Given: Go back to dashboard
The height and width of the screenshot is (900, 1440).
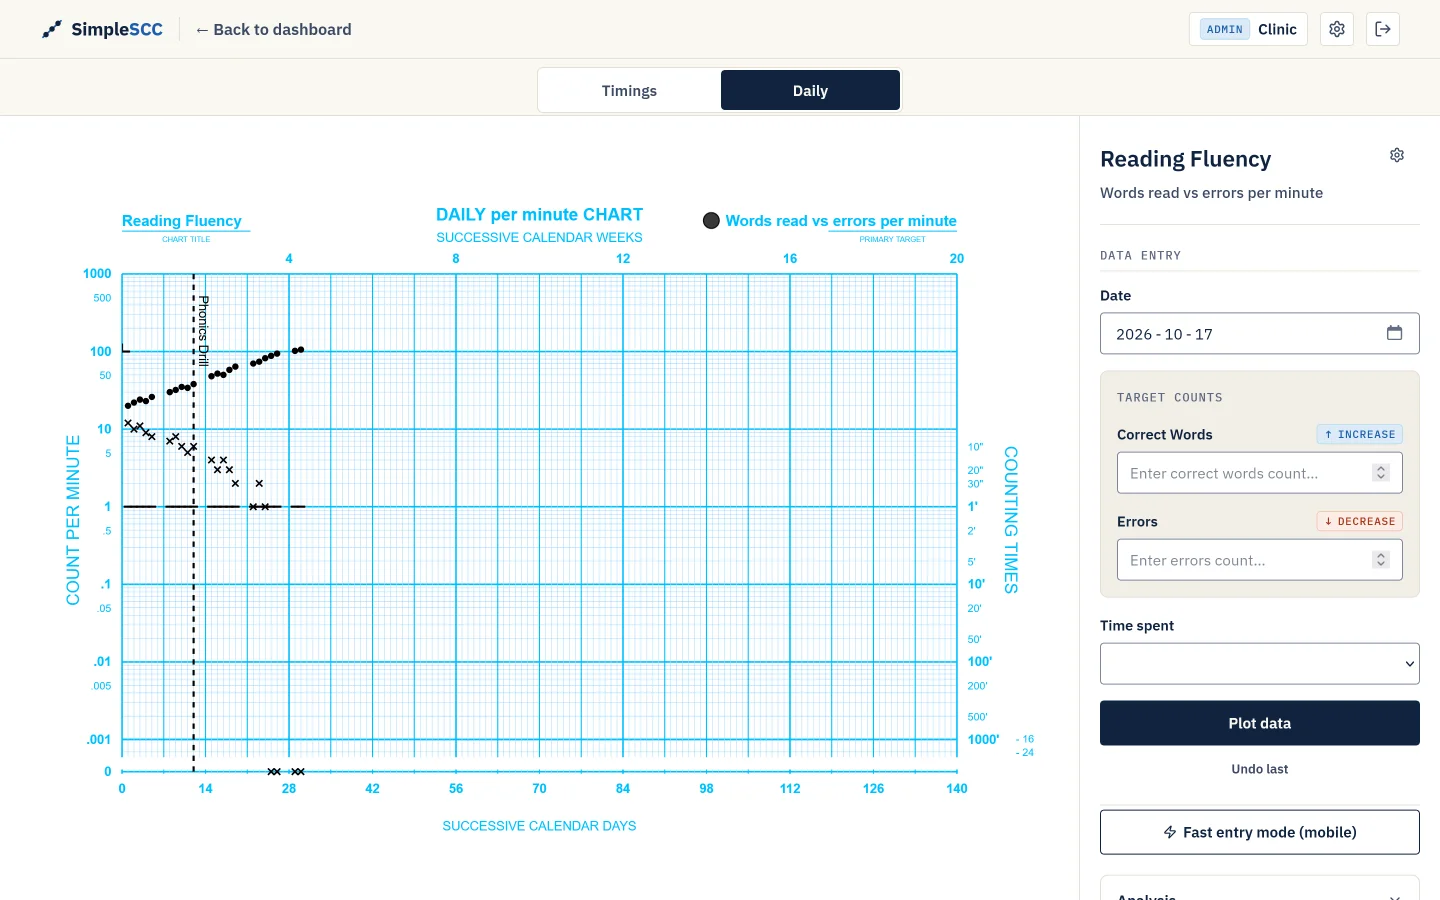Looking at the screenshot, I should [273, 29].
